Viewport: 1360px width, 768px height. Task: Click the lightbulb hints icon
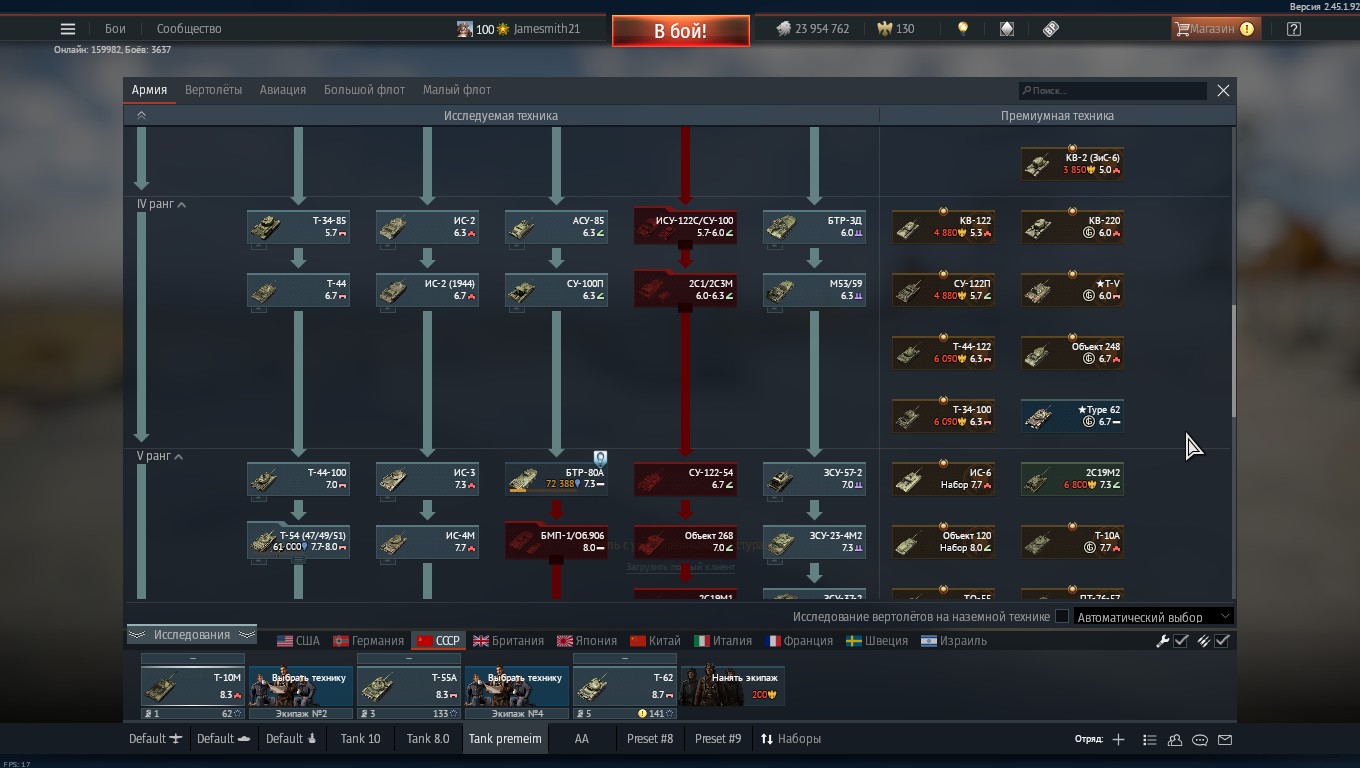[x=963, y=29]
